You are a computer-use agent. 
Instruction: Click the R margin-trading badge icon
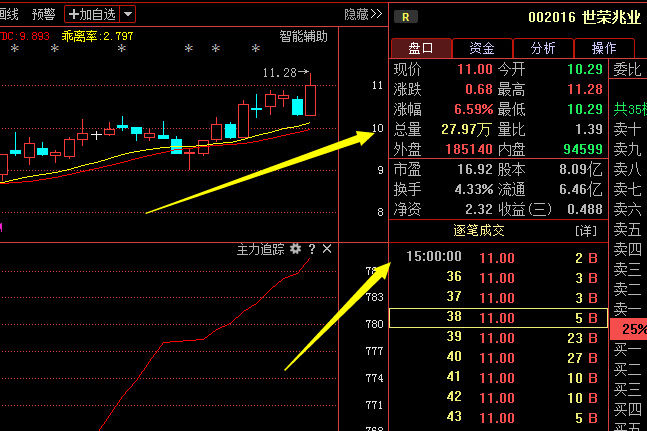click(x=405, y=16)
